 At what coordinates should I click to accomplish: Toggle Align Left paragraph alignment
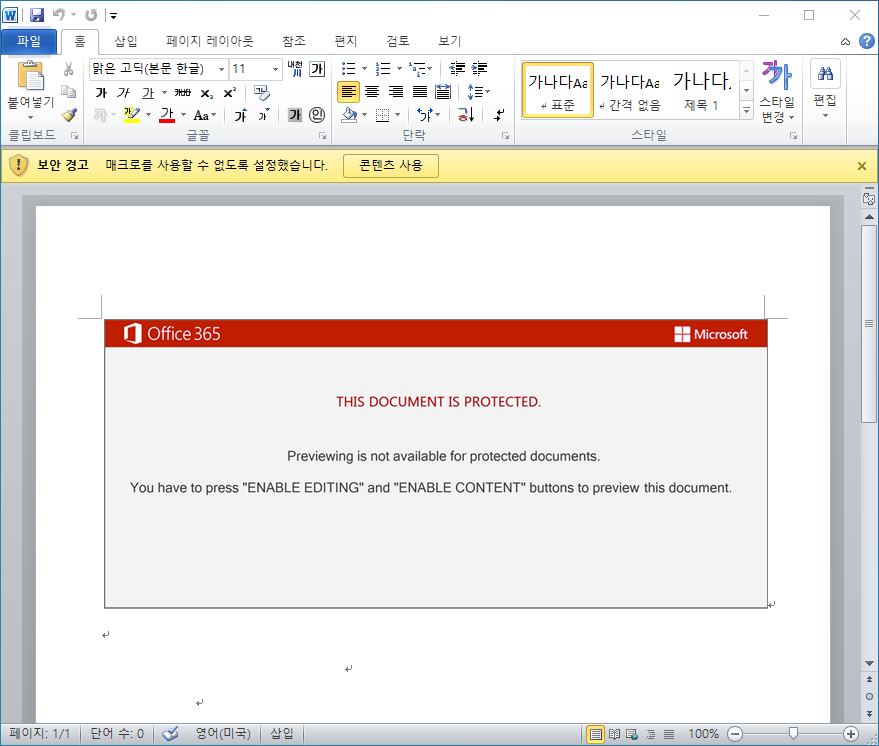pos(348,91)
